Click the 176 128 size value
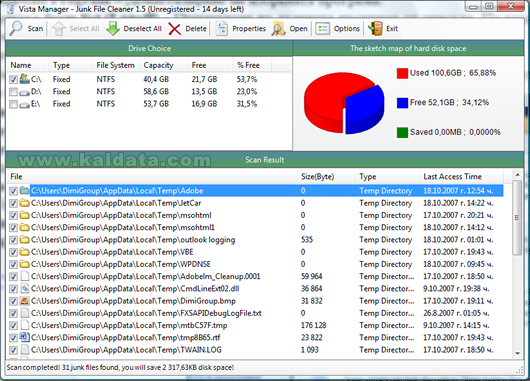 314,326
